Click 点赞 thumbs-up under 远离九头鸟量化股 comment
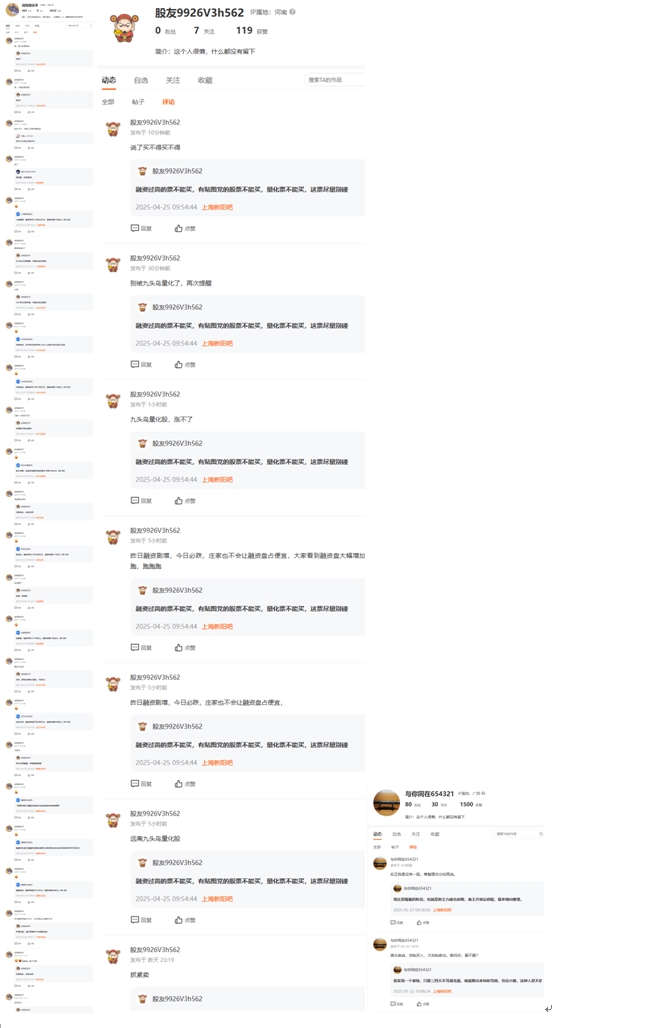Viewport: 672px width, 1028px height. tap(178, 920)
